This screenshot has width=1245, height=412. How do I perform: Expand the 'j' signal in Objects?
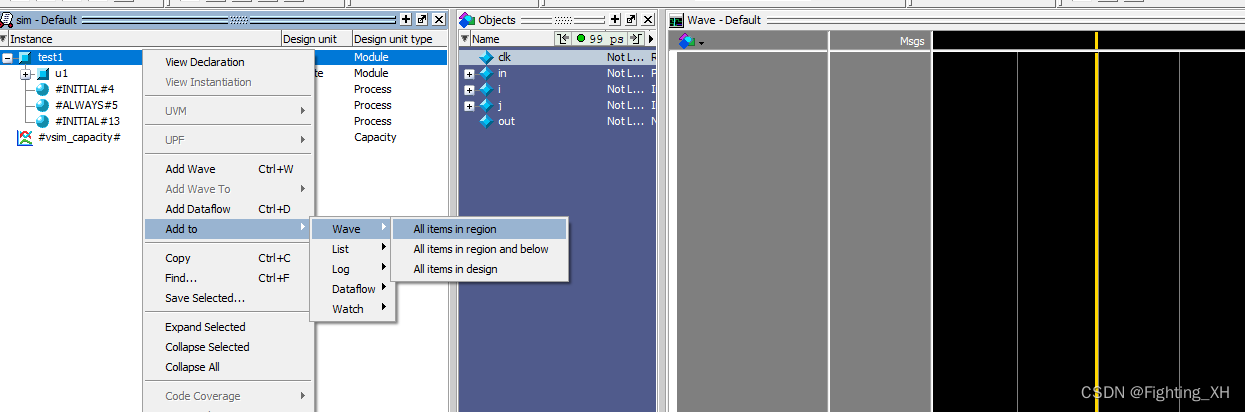(x=469, y=106)
